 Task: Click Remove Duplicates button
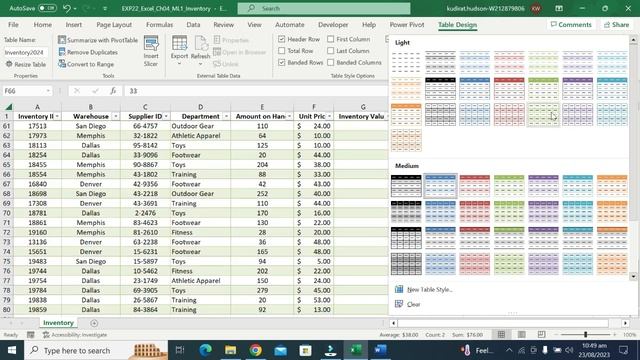click(88, 52)
